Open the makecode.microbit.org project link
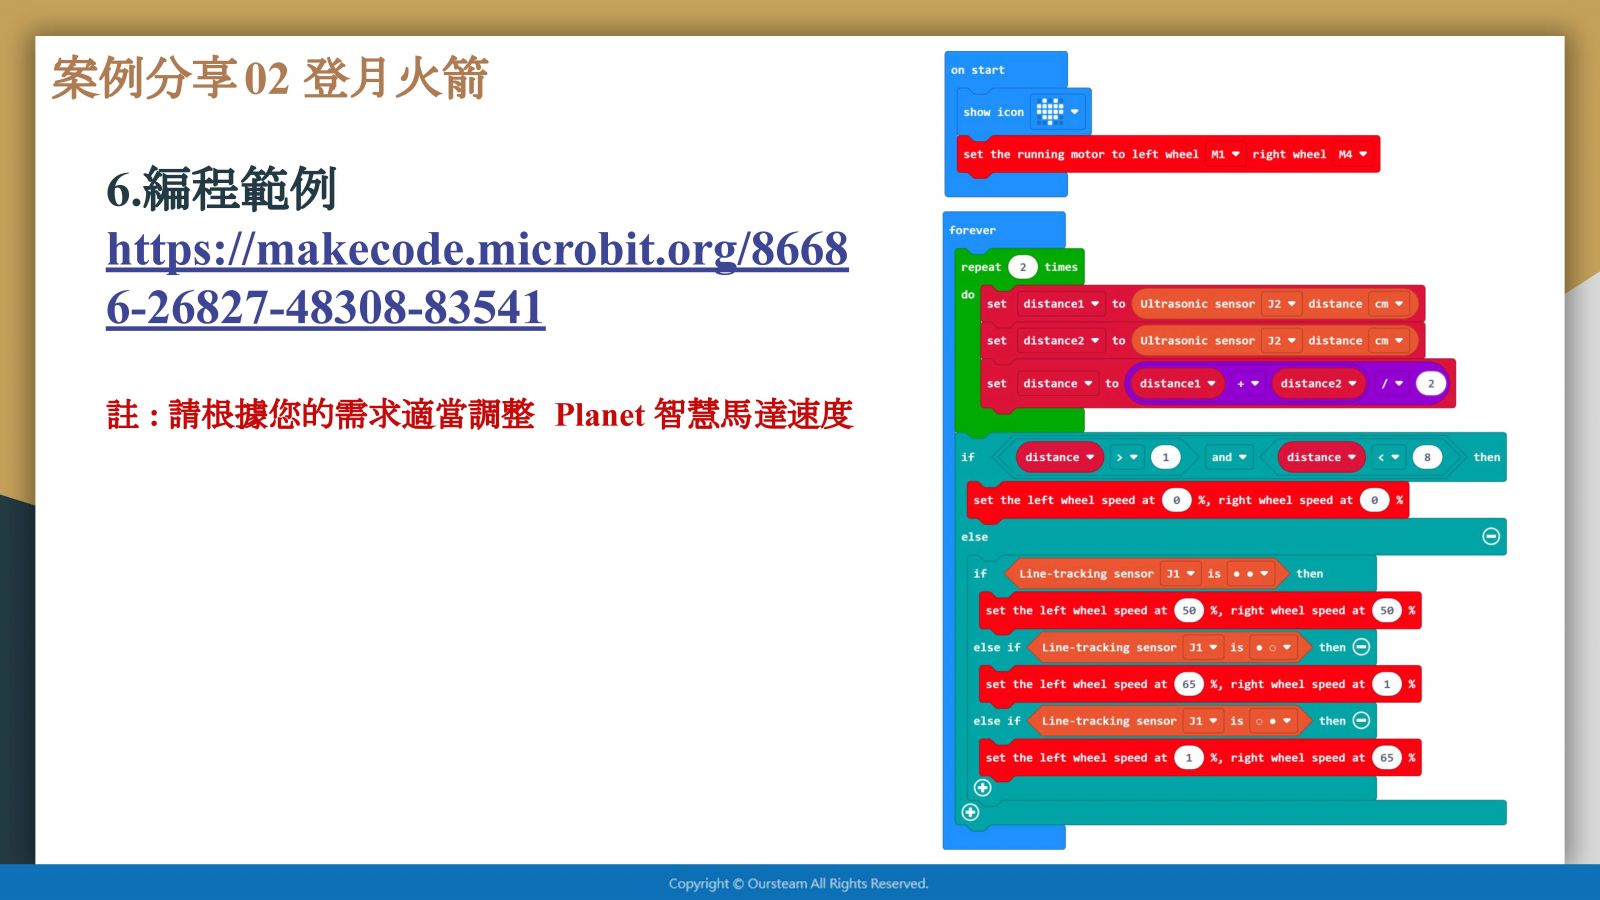 [x=477, y=278]
